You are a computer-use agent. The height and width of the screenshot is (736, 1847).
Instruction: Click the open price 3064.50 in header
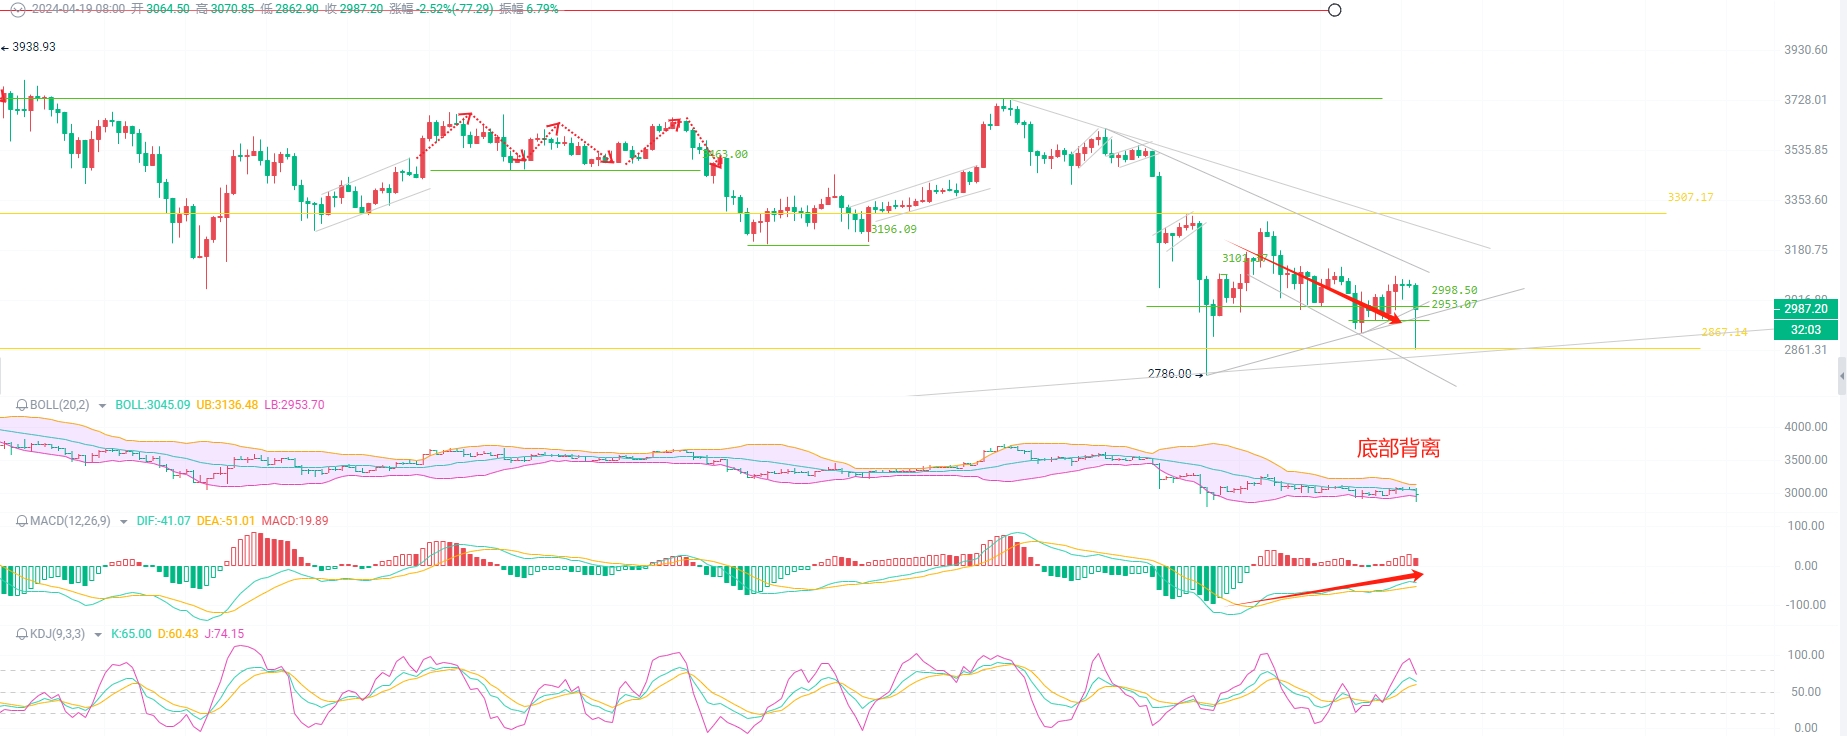pos(168,9)
